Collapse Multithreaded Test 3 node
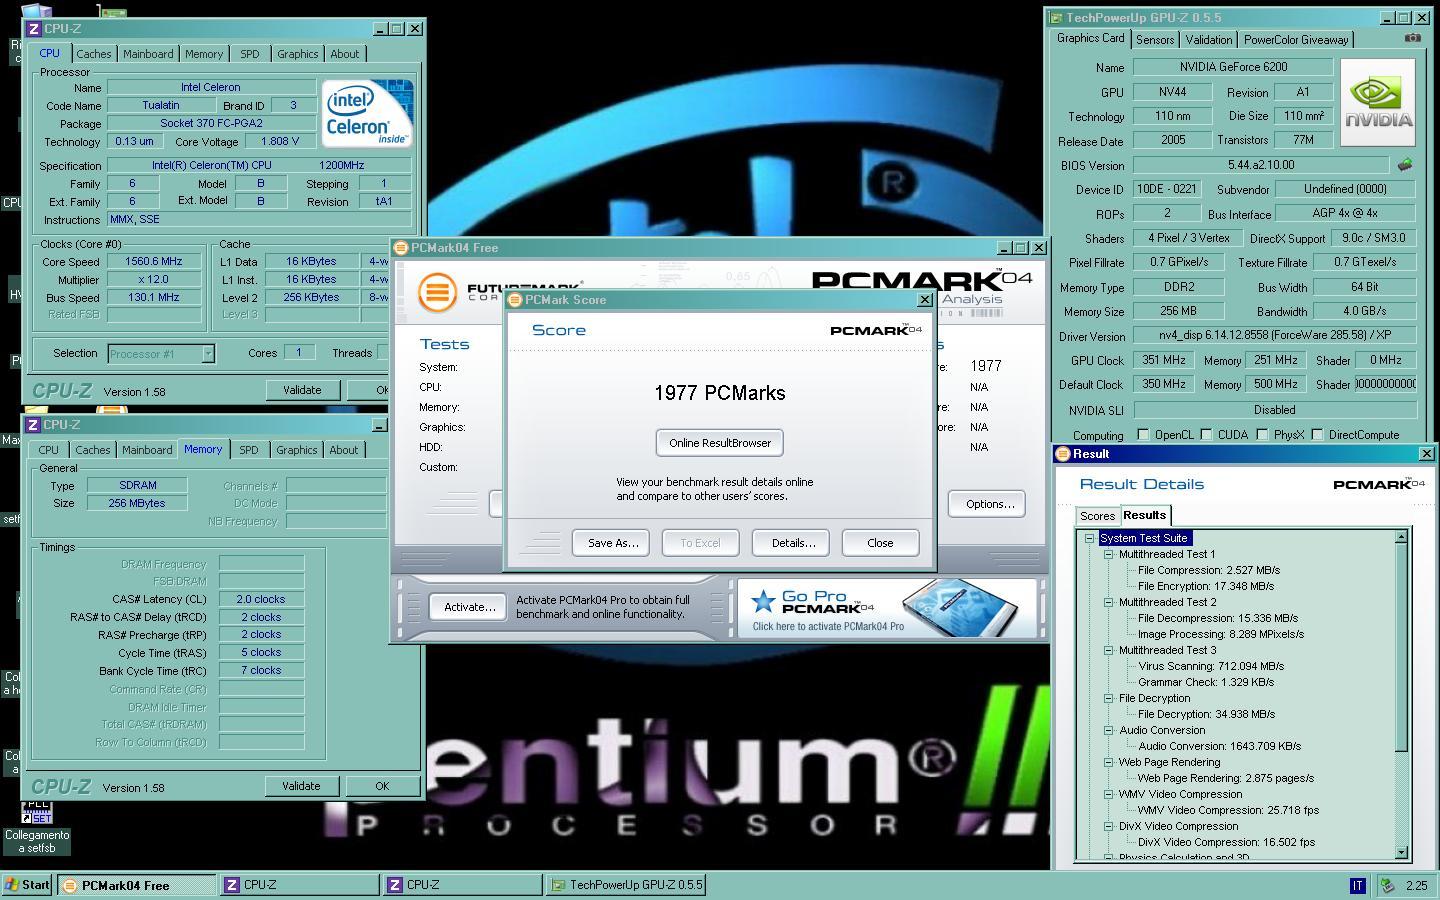The image size is (1440, 900). [x=1109, y=650]
